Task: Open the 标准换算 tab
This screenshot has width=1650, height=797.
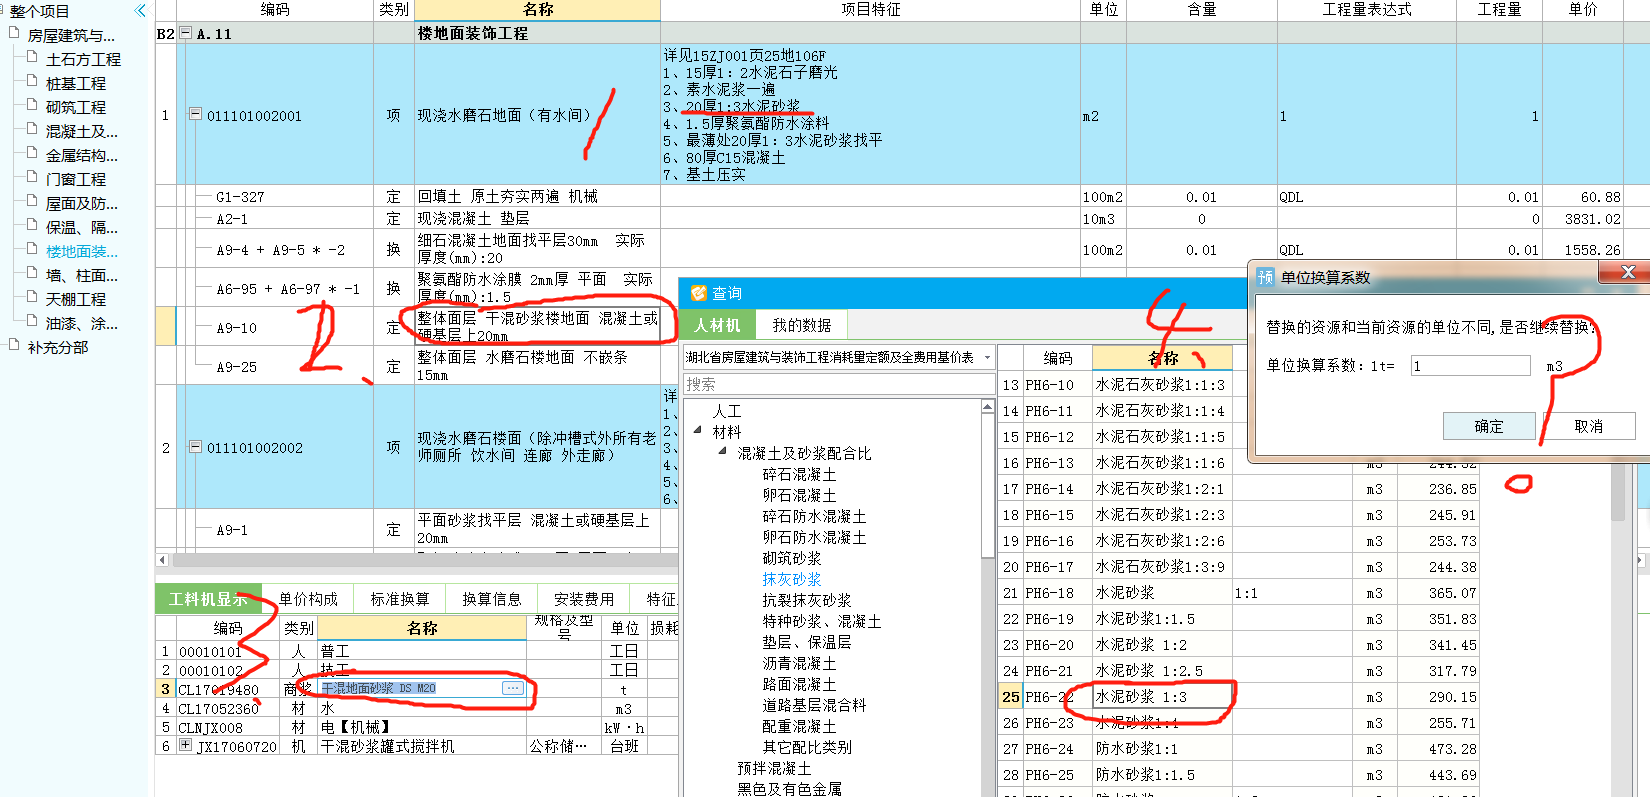Action: pyautogui.click(x=400, y=599)
